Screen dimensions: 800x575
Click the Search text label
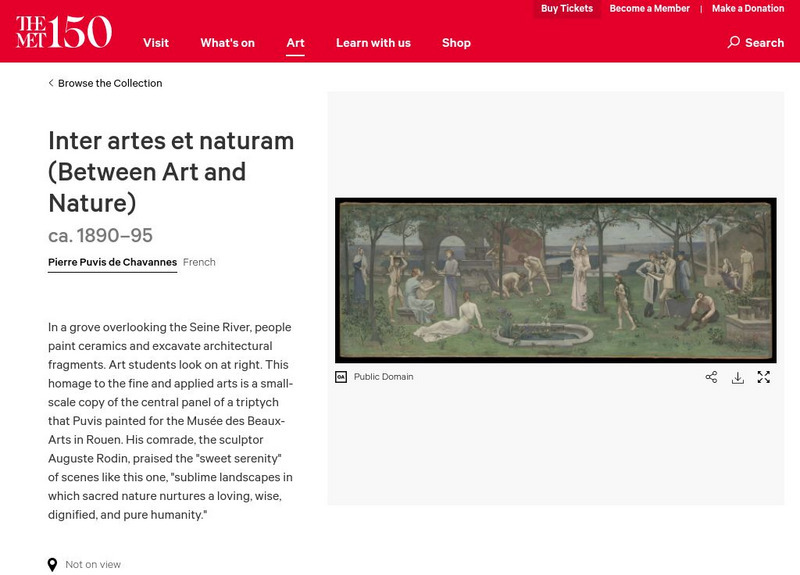pos(764,43)
